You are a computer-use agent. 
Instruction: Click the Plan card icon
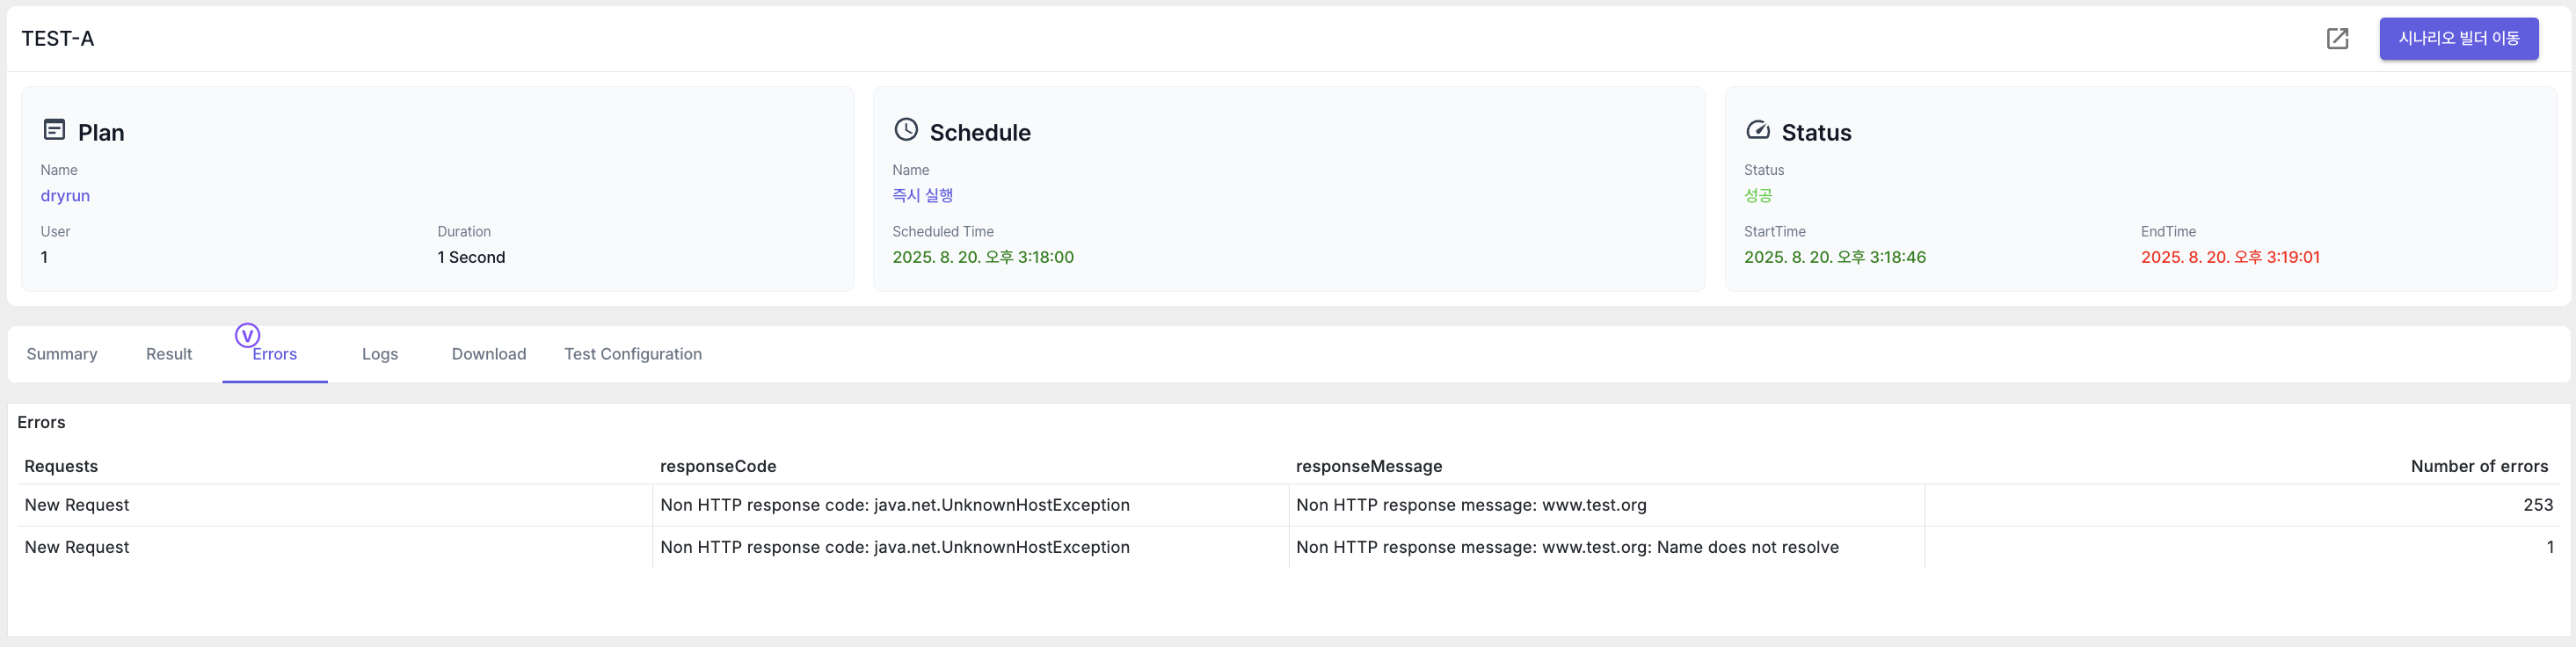pos(55,130)
